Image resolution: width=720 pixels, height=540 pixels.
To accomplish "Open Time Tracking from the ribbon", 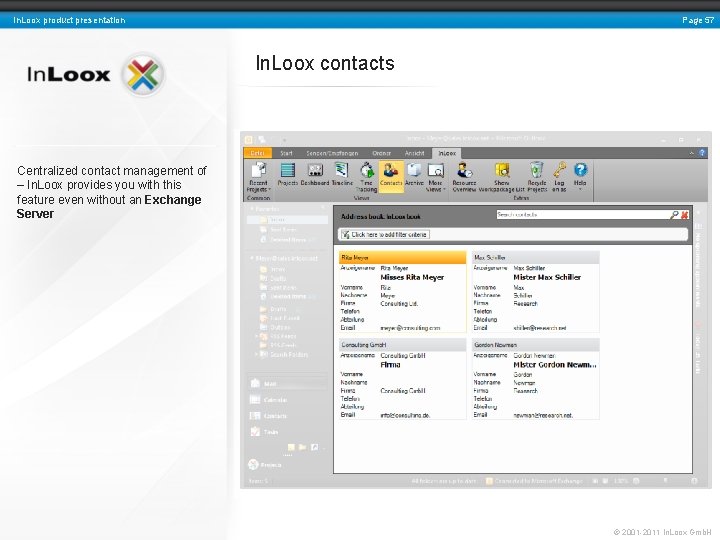I will [x=366, y=177].
